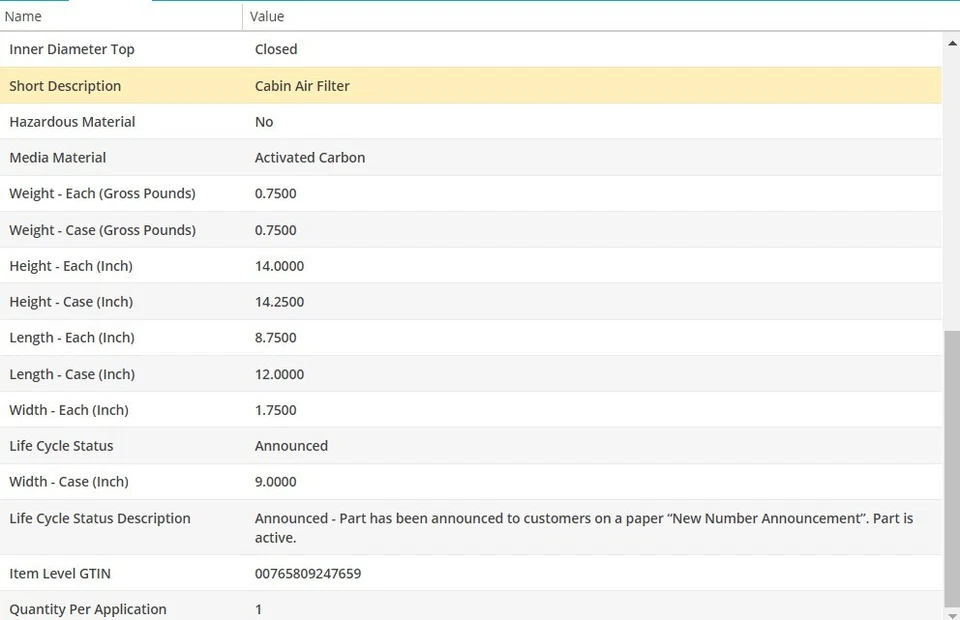Click the Hazardous Material label
This screenshot has width=960, height=620.
pos(72,122)
